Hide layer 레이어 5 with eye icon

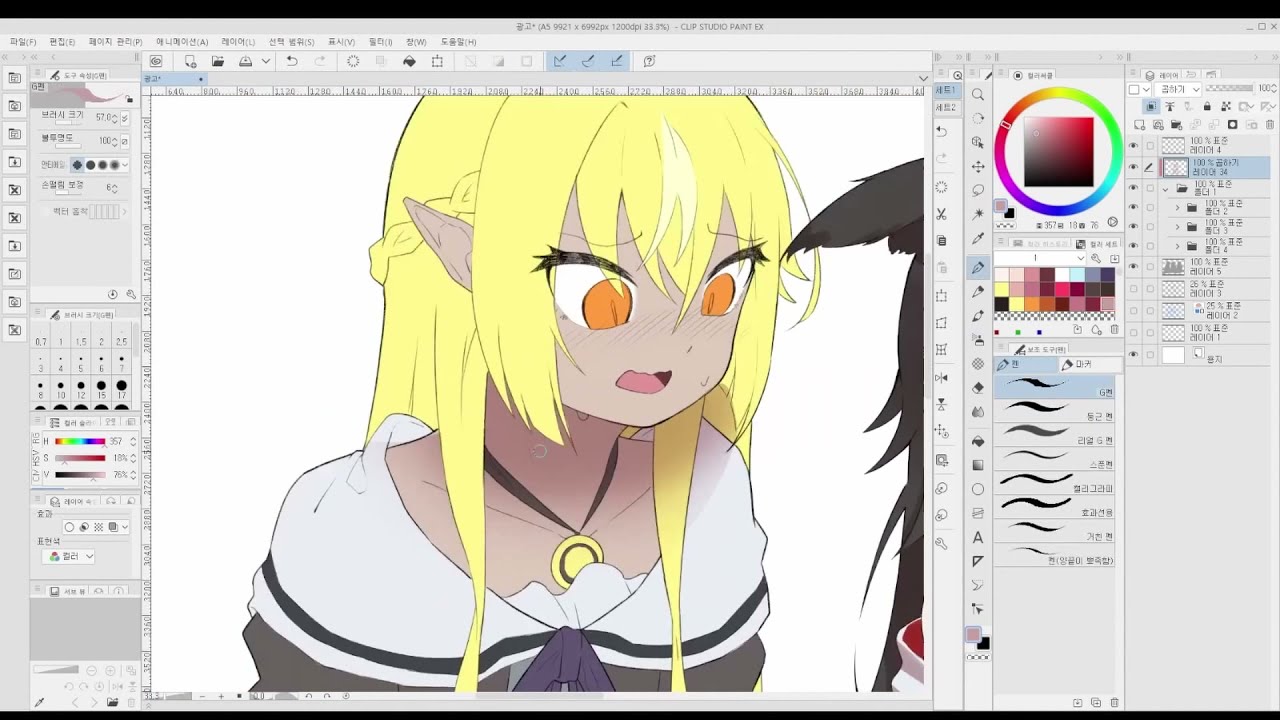1133,267
